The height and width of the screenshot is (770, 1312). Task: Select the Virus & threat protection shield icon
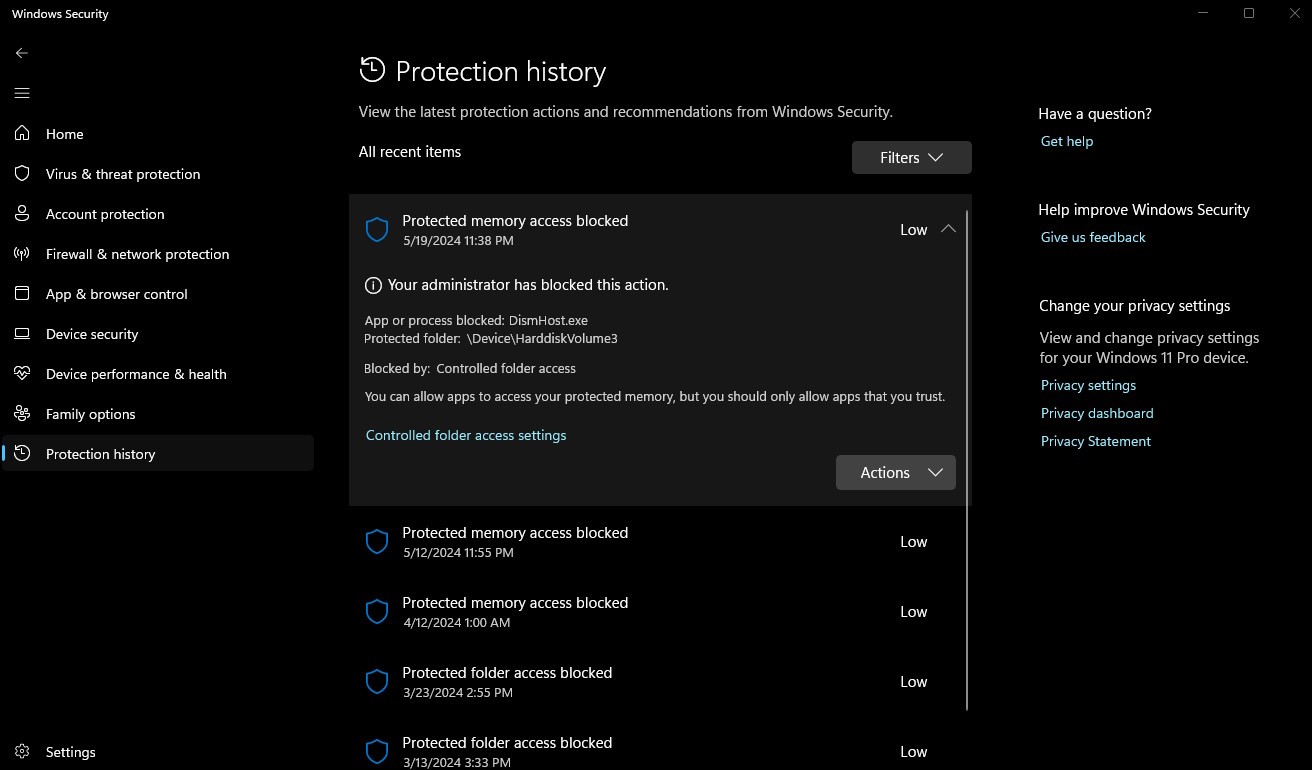point(22,174)
